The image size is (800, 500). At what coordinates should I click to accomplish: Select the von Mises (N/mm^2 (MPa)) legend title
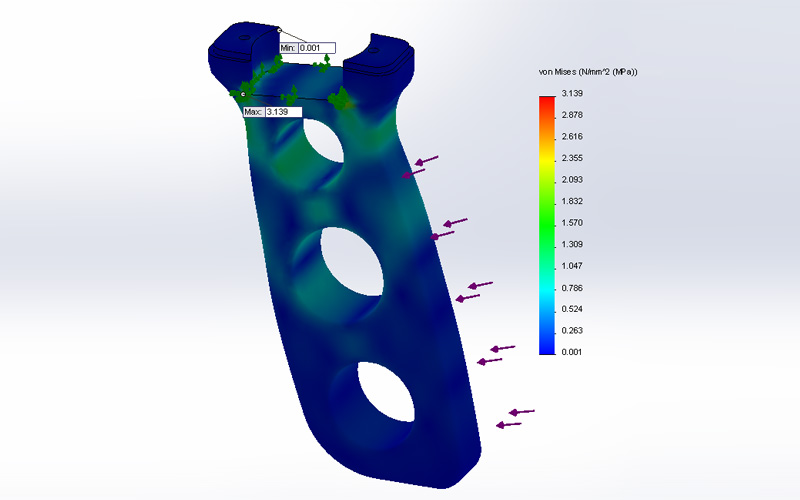(x=588, y=72)
